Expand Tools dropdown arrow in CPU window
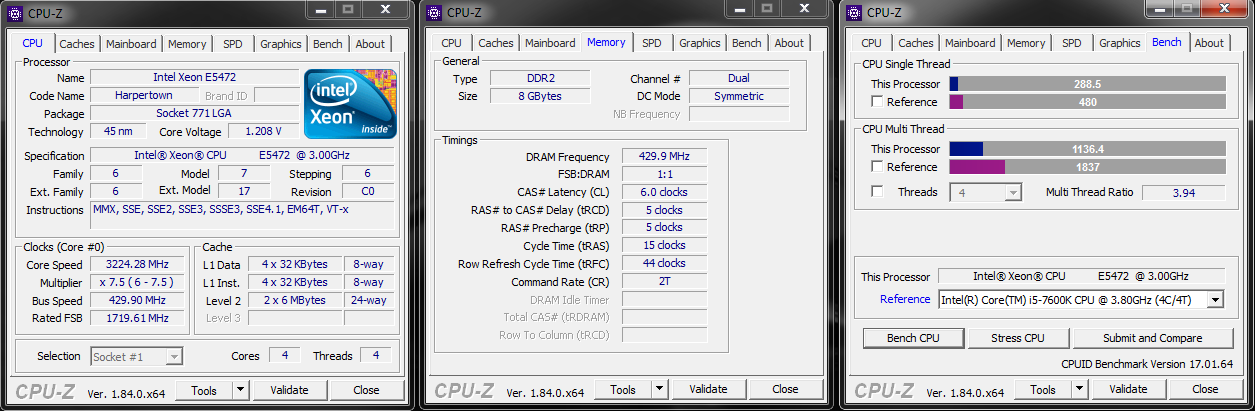1255x411 pixels. point(241,390)
